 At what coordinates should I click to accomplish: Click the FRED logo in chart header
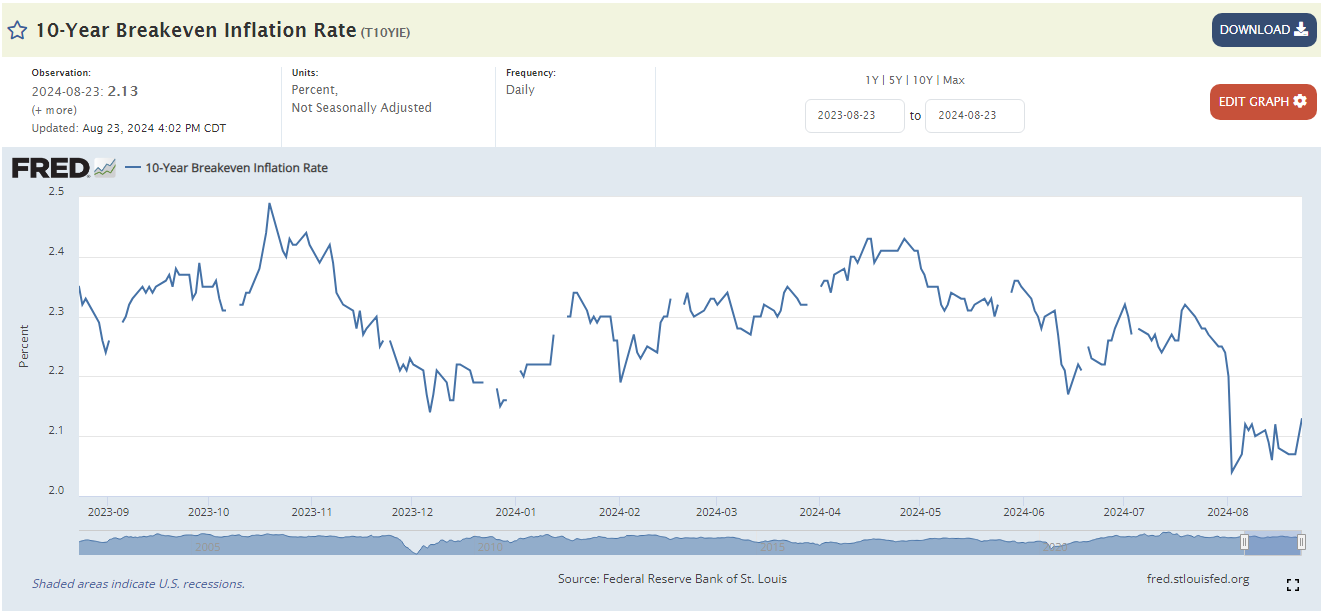64,168
